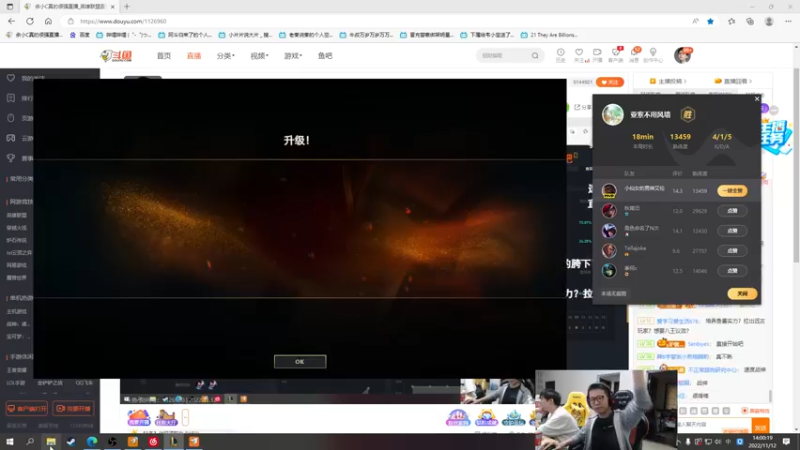The width and height of the screenshot is (800, 450).
Task: Click 点赞 next to Tellajoke
Action: point(732,251)
